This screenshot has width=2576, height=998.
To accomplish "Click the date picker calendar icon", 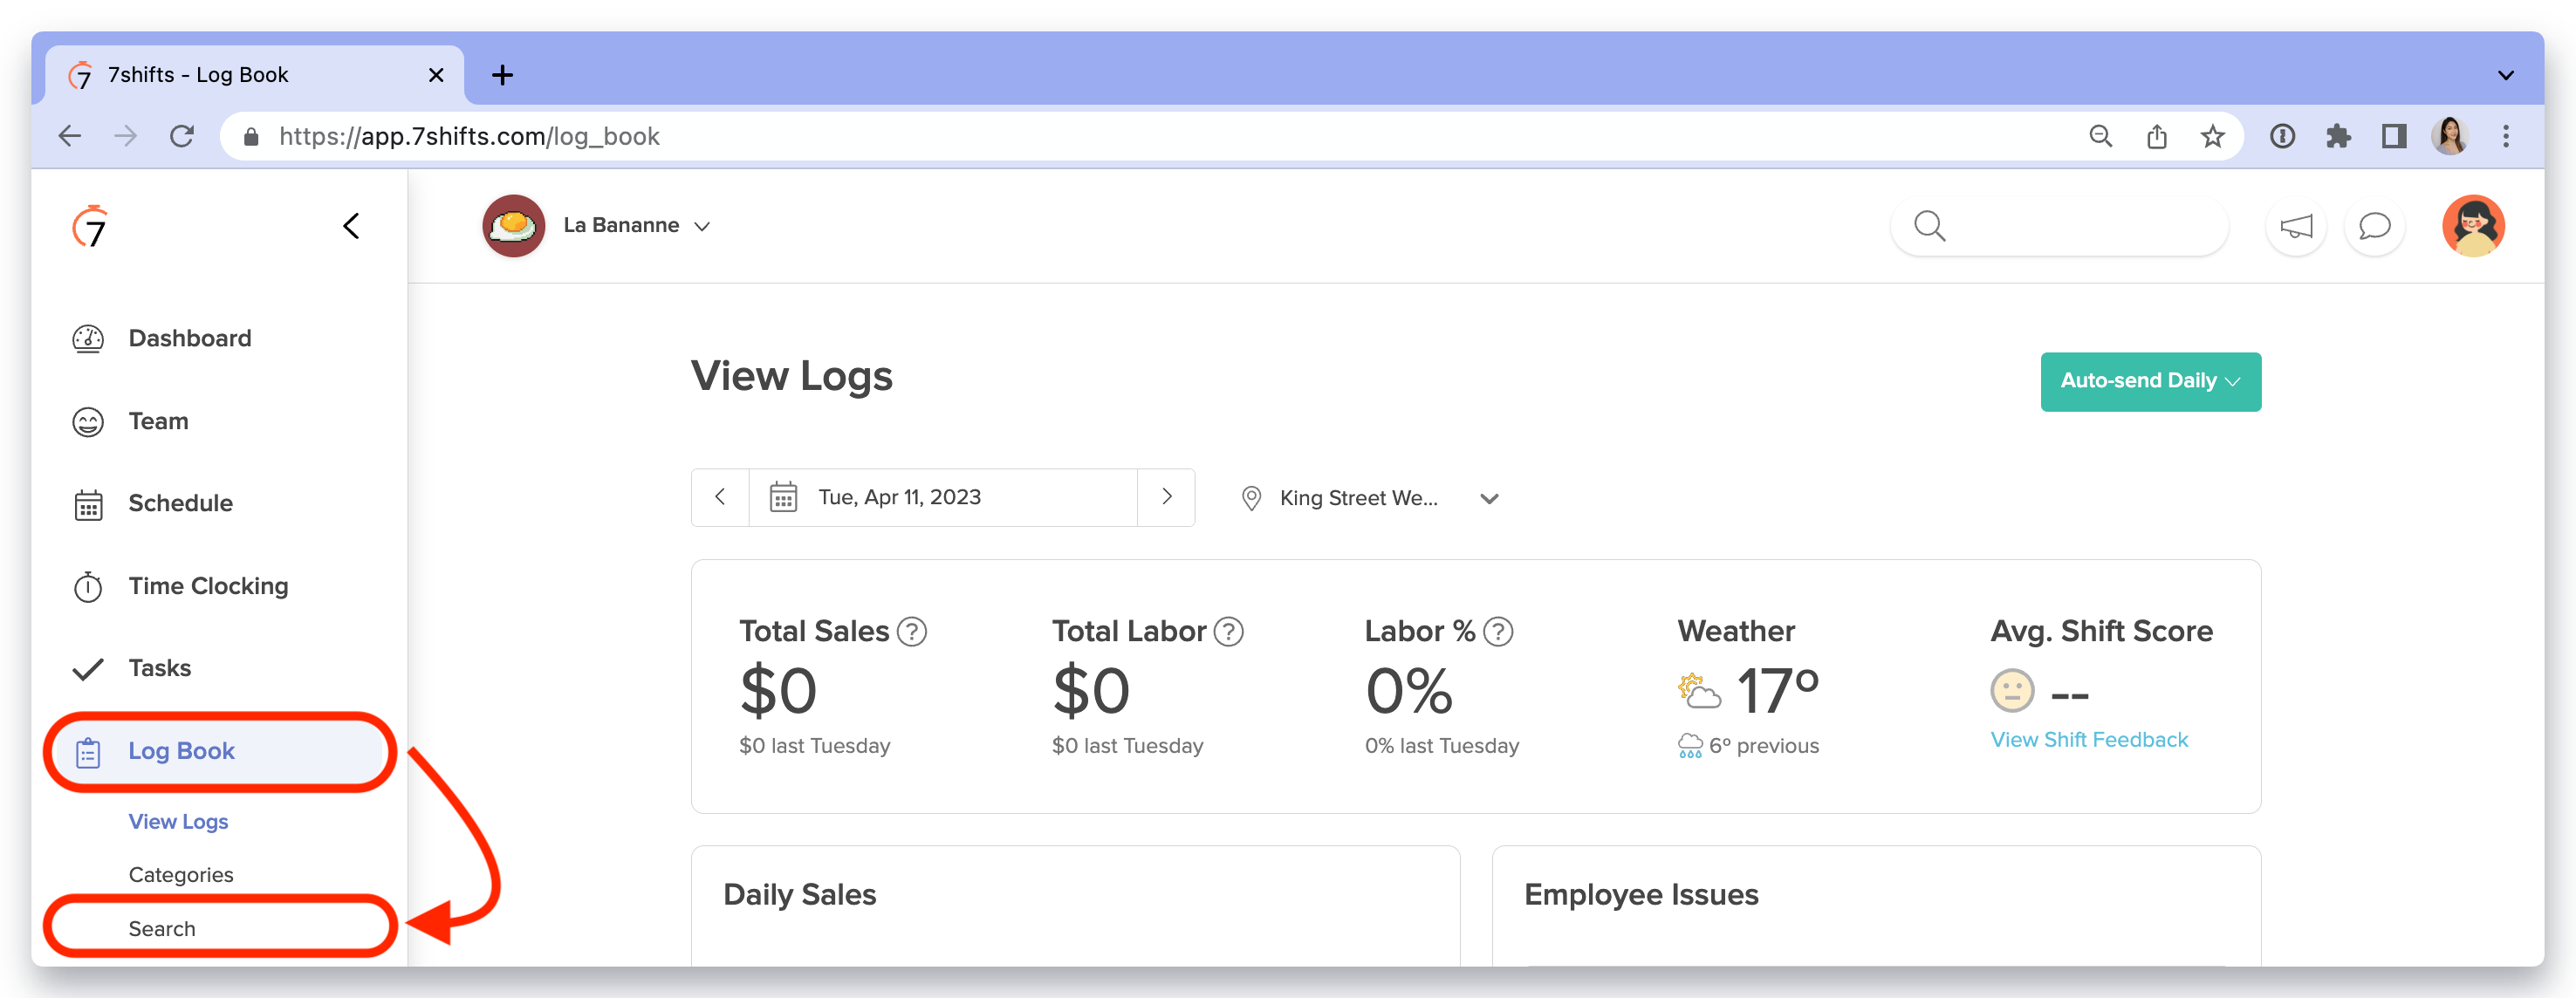I will 783,497.
